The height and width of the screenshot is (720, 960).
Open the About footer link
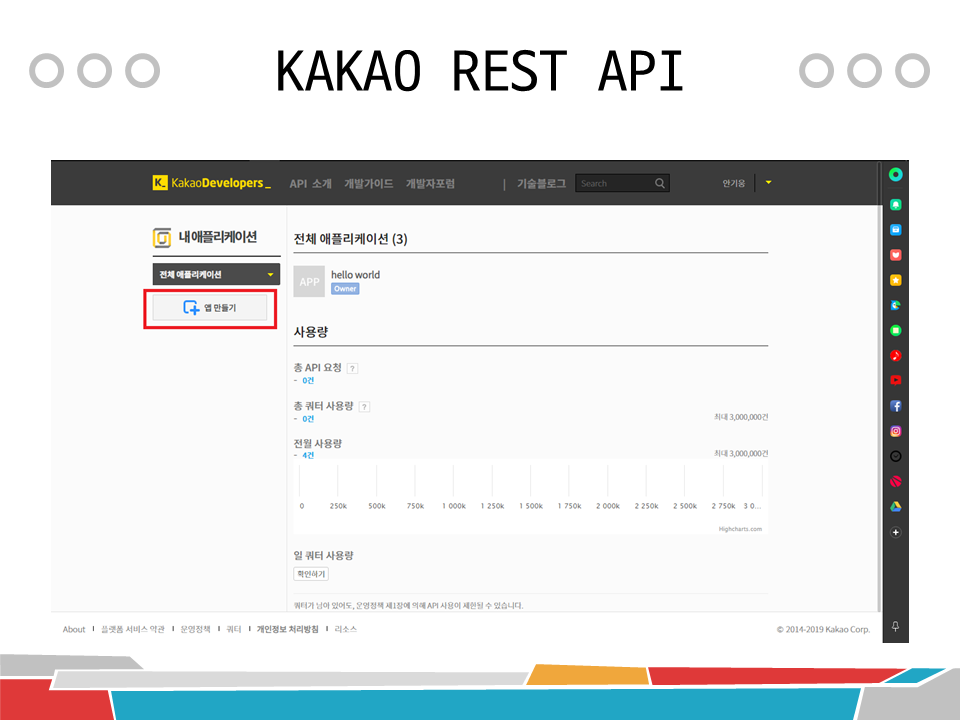coord(74,629)
